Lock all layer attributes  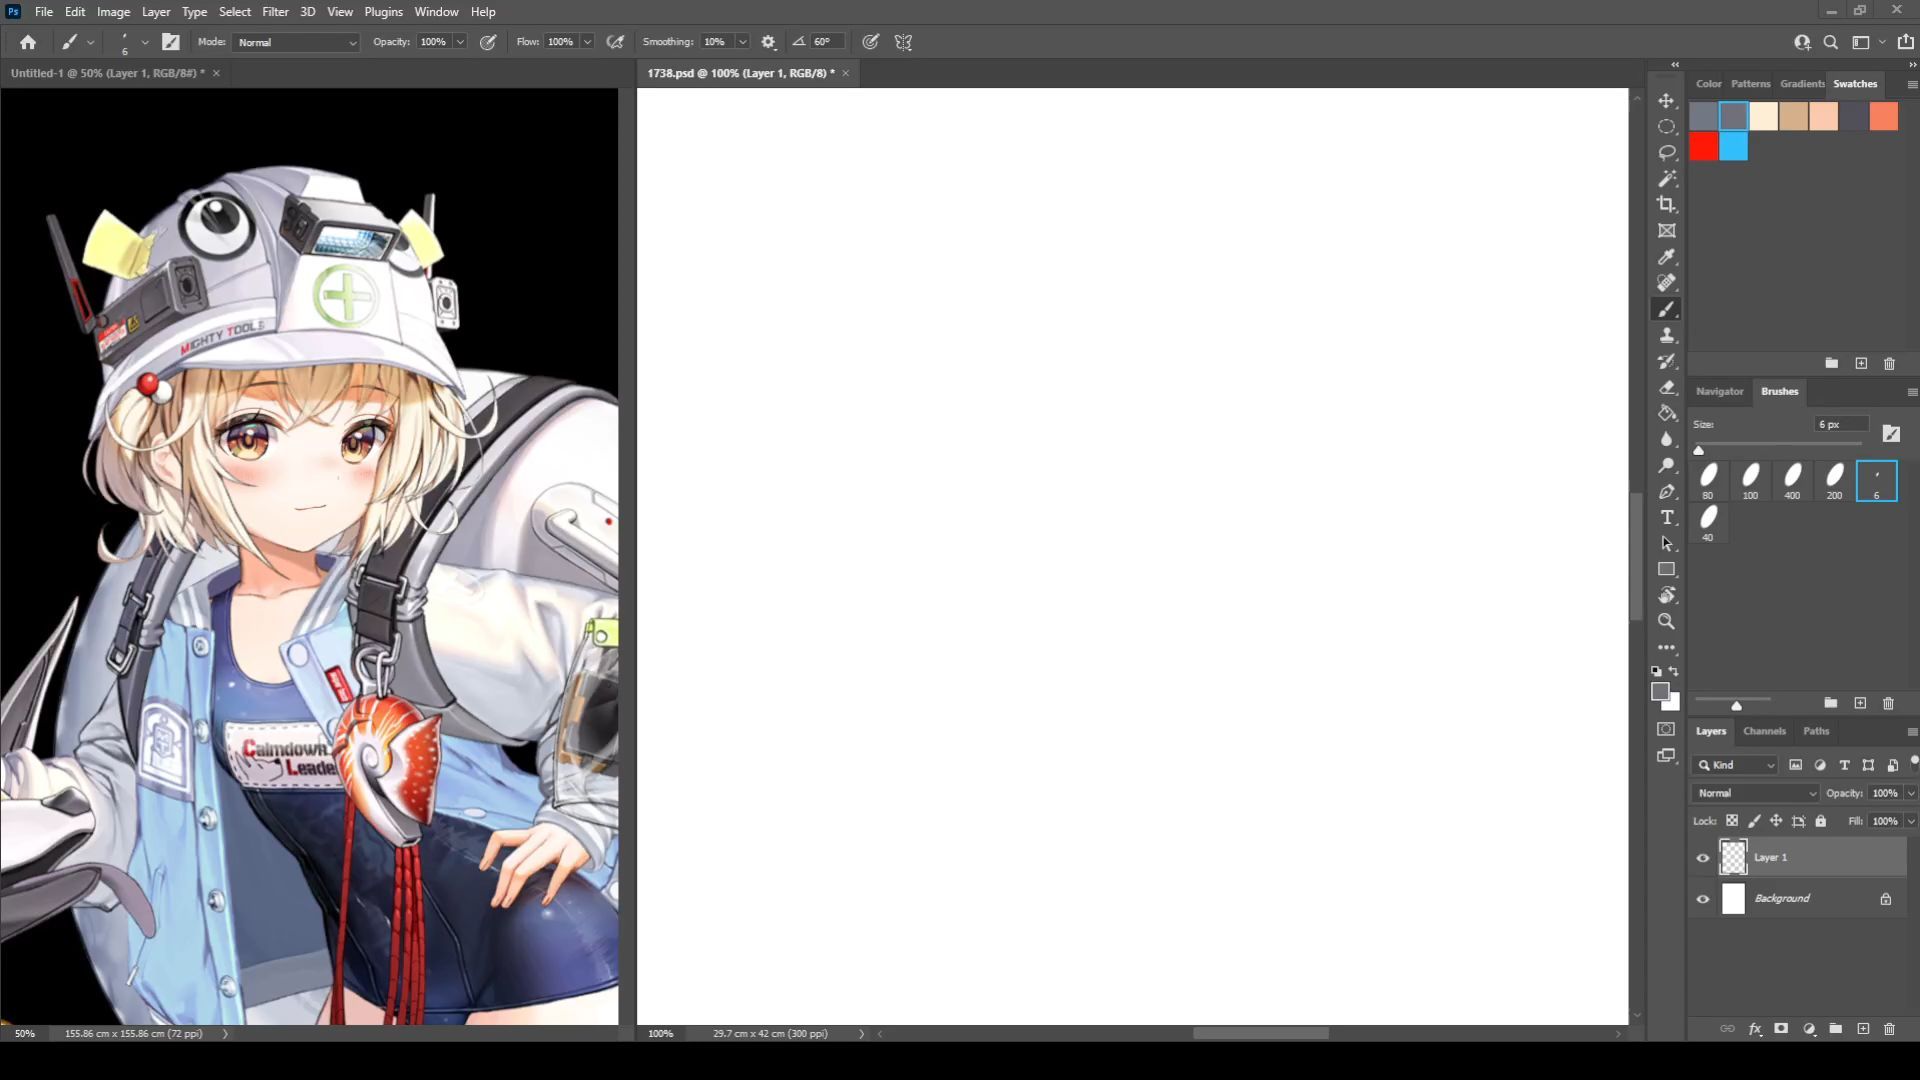tap(1821, 821)
